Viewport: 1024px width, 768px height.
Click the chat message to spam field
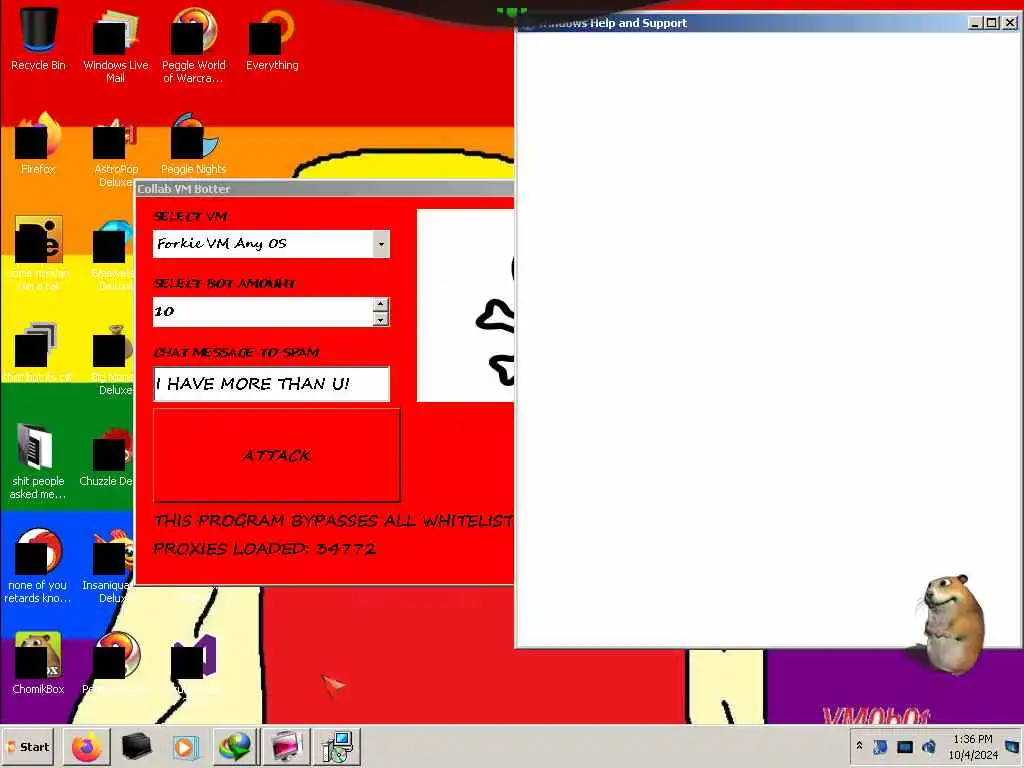(271, 384)
